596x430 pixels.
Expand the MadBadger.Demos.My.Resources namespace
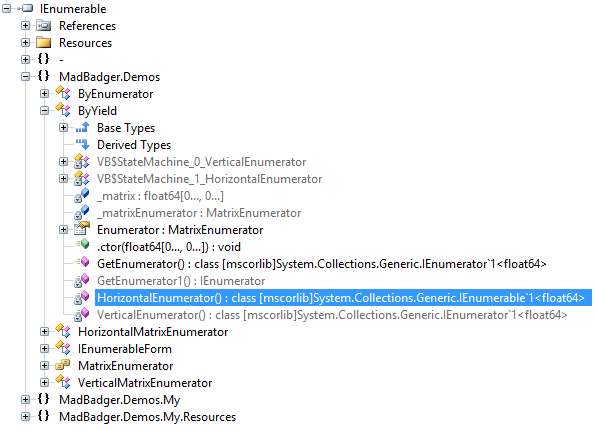click(25, 417)
